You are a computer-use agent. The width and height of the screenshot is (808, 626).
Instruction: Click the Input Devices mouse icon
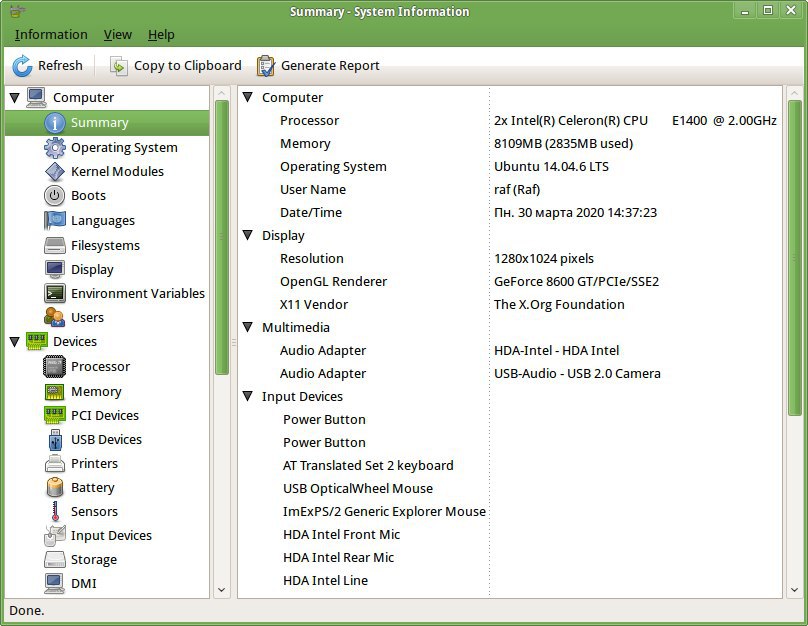click(55, 535)
